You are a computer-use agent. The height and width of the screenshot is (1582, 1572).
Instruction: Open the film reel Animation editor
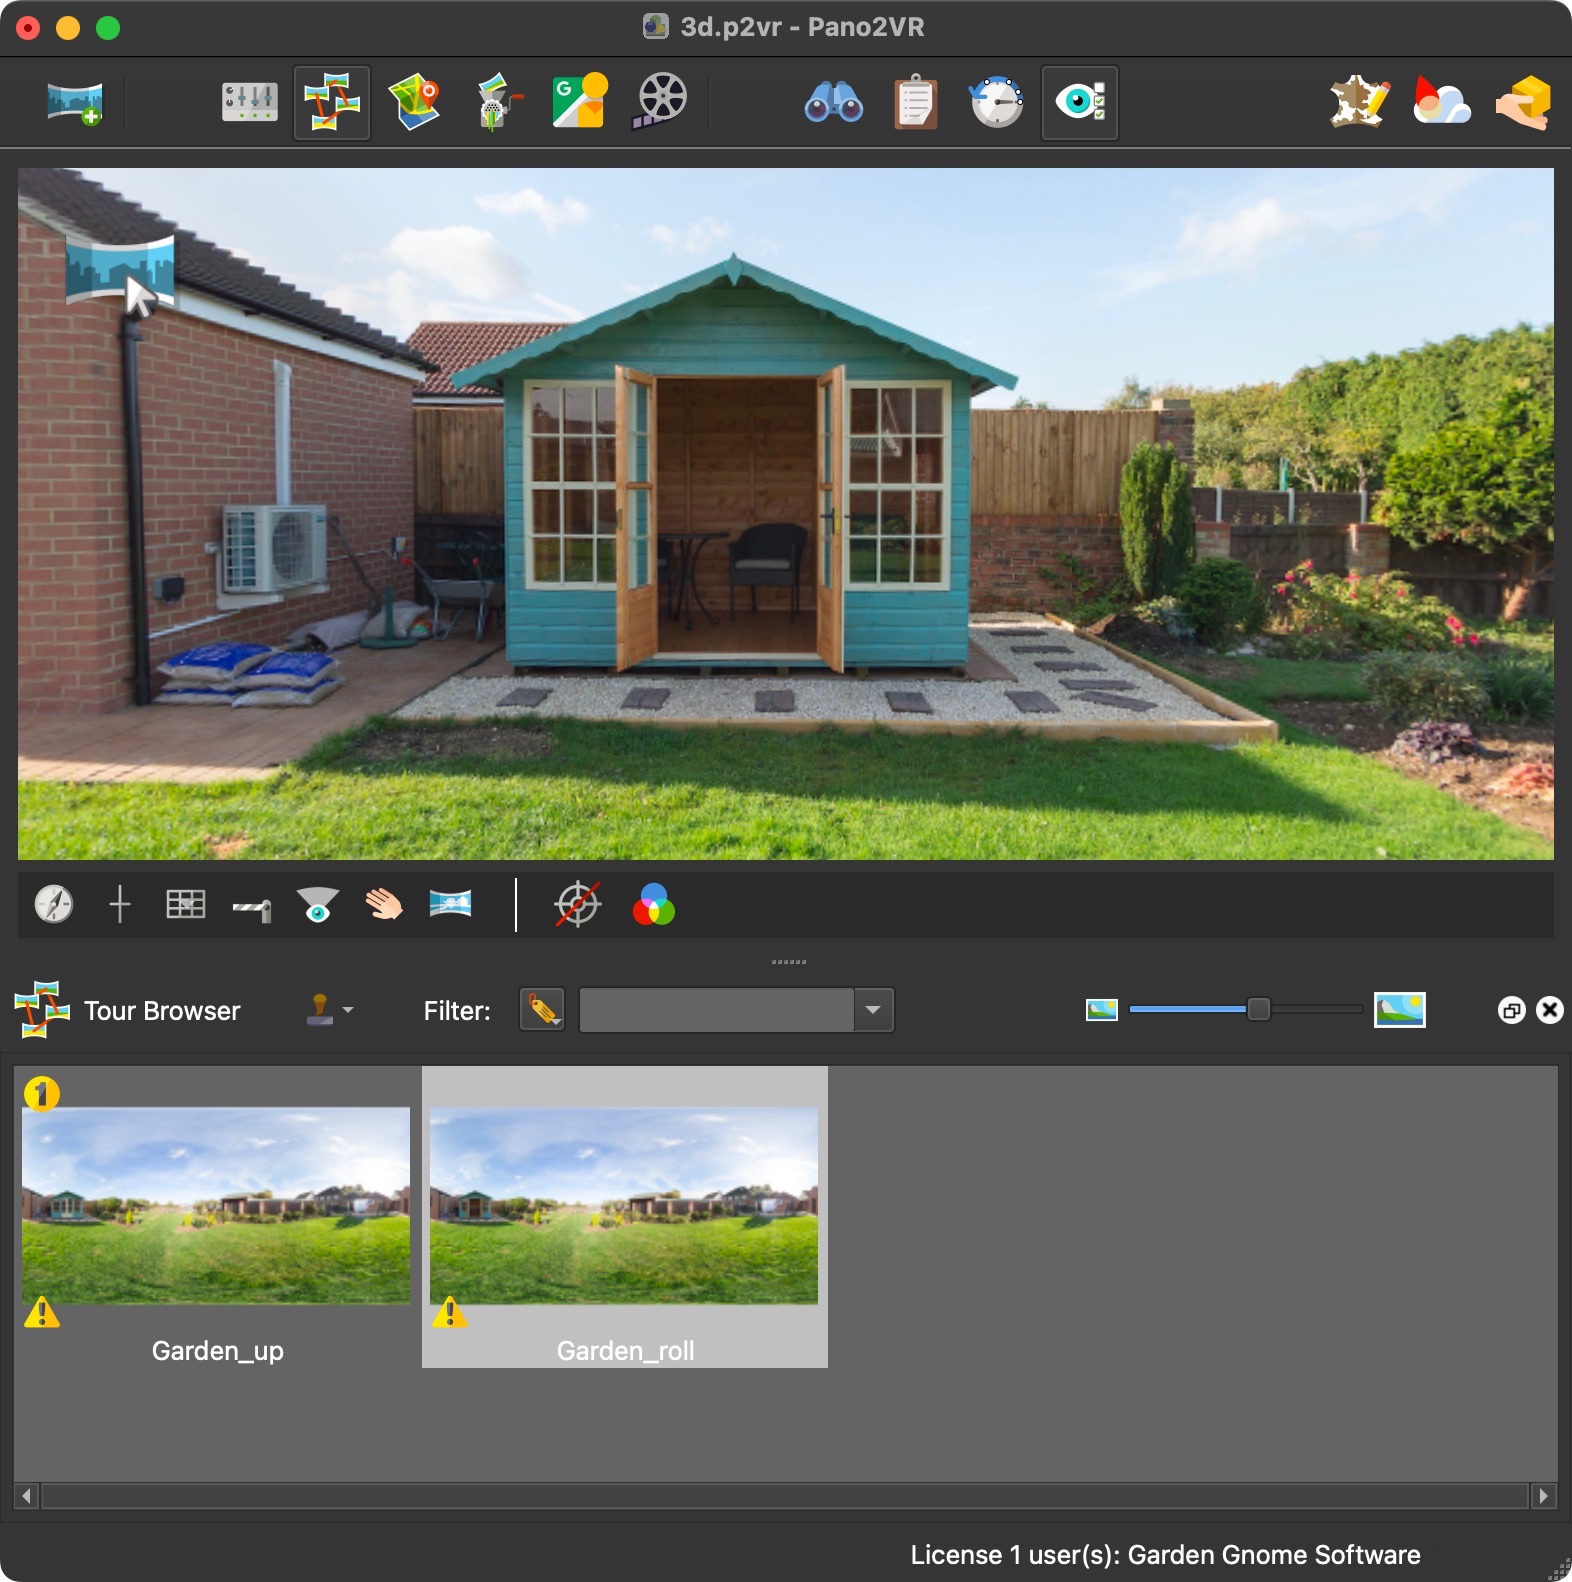coord(661,101)
